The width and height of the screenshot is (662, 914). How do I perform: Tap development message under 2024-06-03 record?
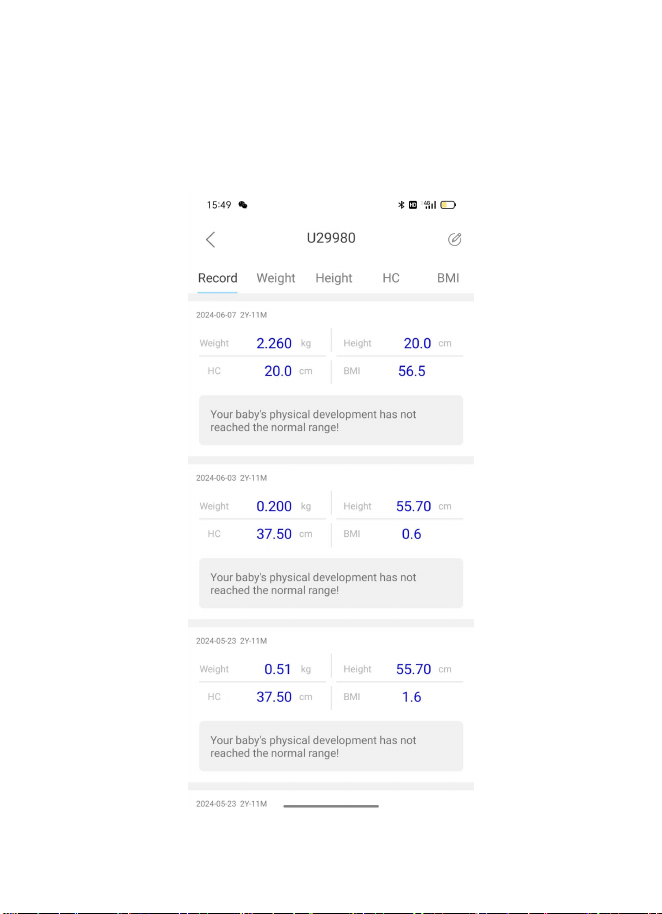coord(331,583)
